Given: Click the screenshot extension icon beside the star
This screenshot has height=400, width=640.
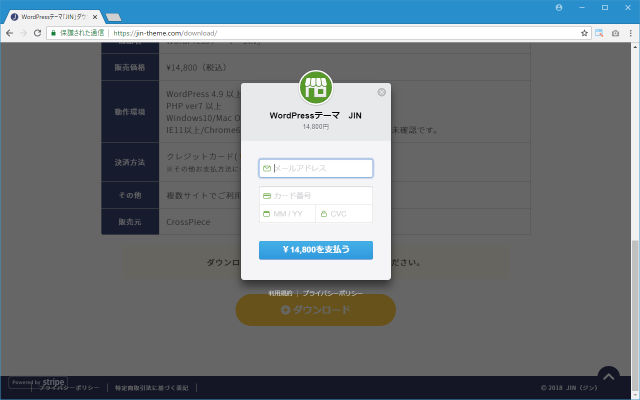Looking at the screenshot, I should pyautogui.click(x=599, y=33).
